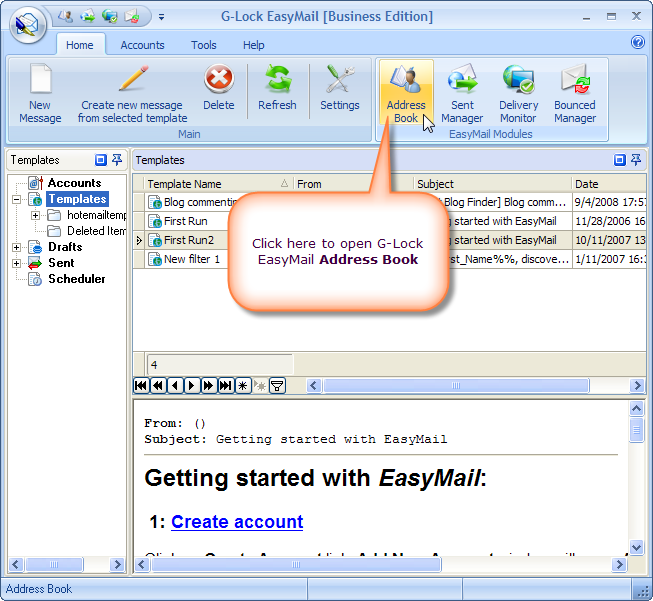Select the New filter 1 template row
Image resolution: width=653 pixels, height=601 pixels.
click(390, 259)
